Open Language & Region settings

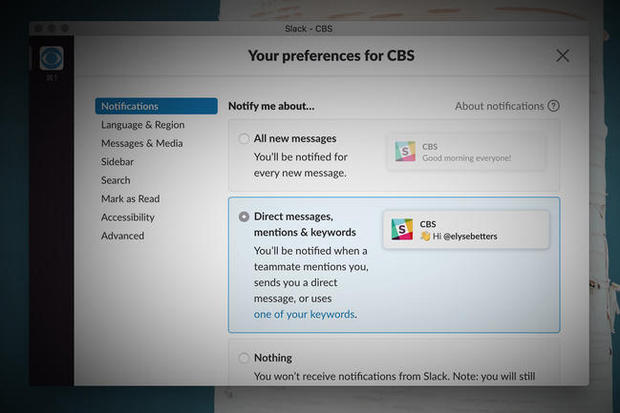143,125
